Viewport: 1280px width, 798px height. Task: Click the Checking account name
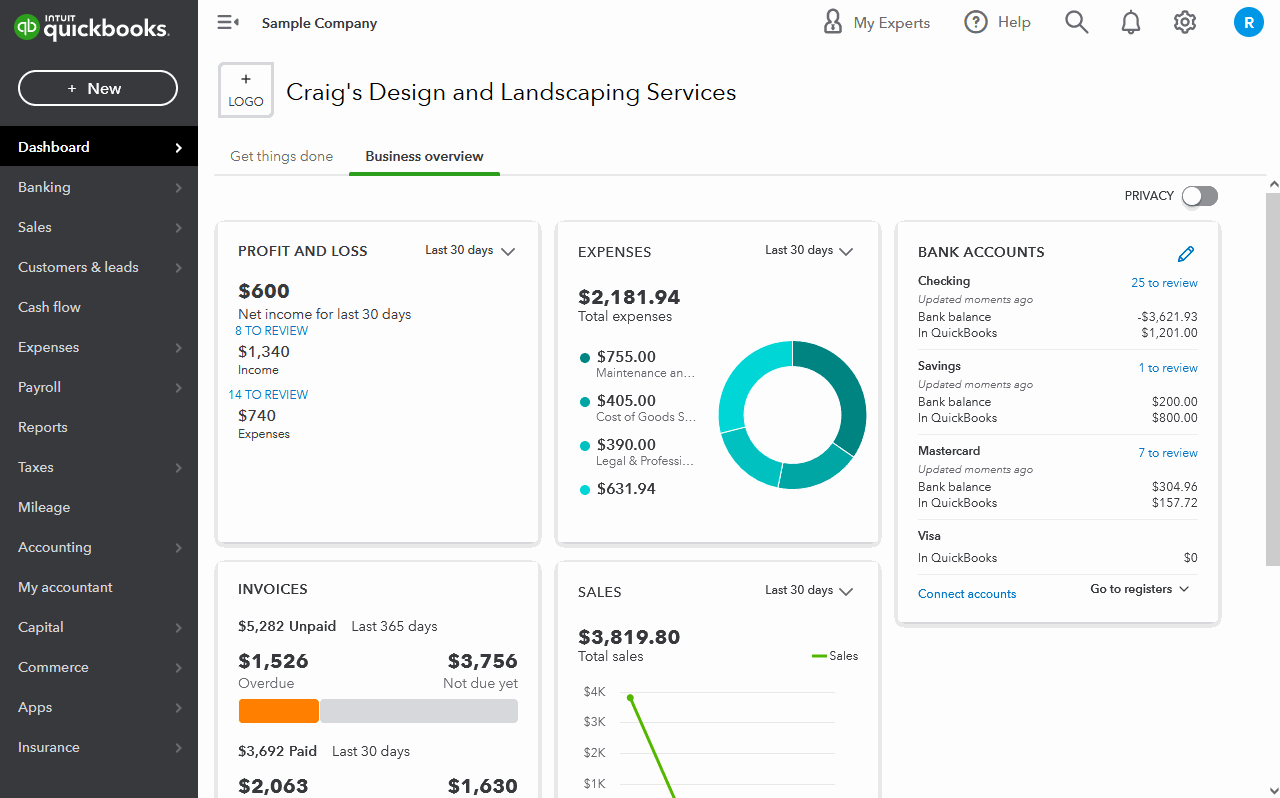pos(944,281)
